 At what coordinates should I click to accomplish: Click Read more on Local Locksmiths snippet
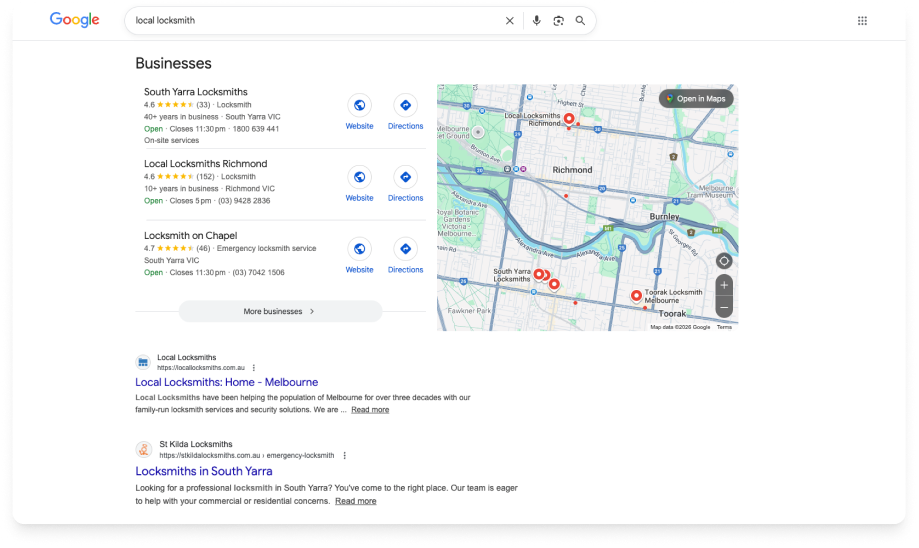(370, 410)
